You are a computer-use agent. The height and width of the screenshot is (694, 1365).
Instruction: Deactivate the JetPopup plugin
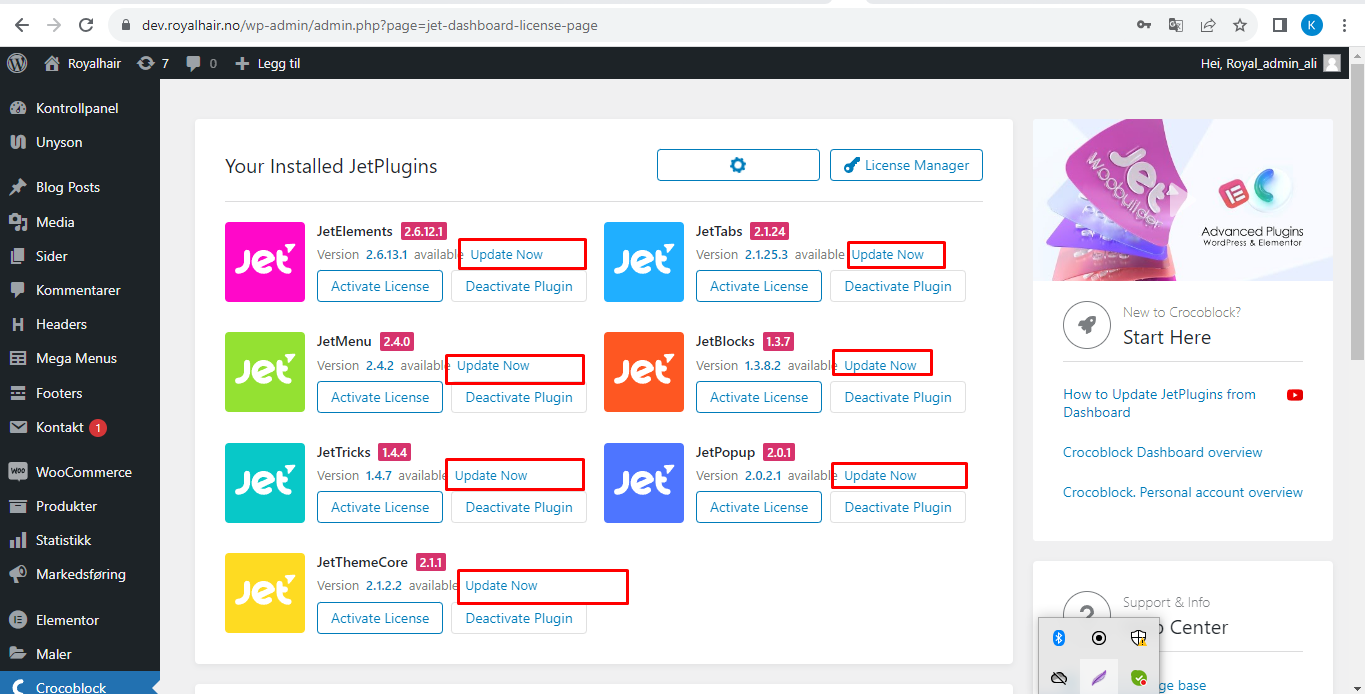click(x=898, y=507)
